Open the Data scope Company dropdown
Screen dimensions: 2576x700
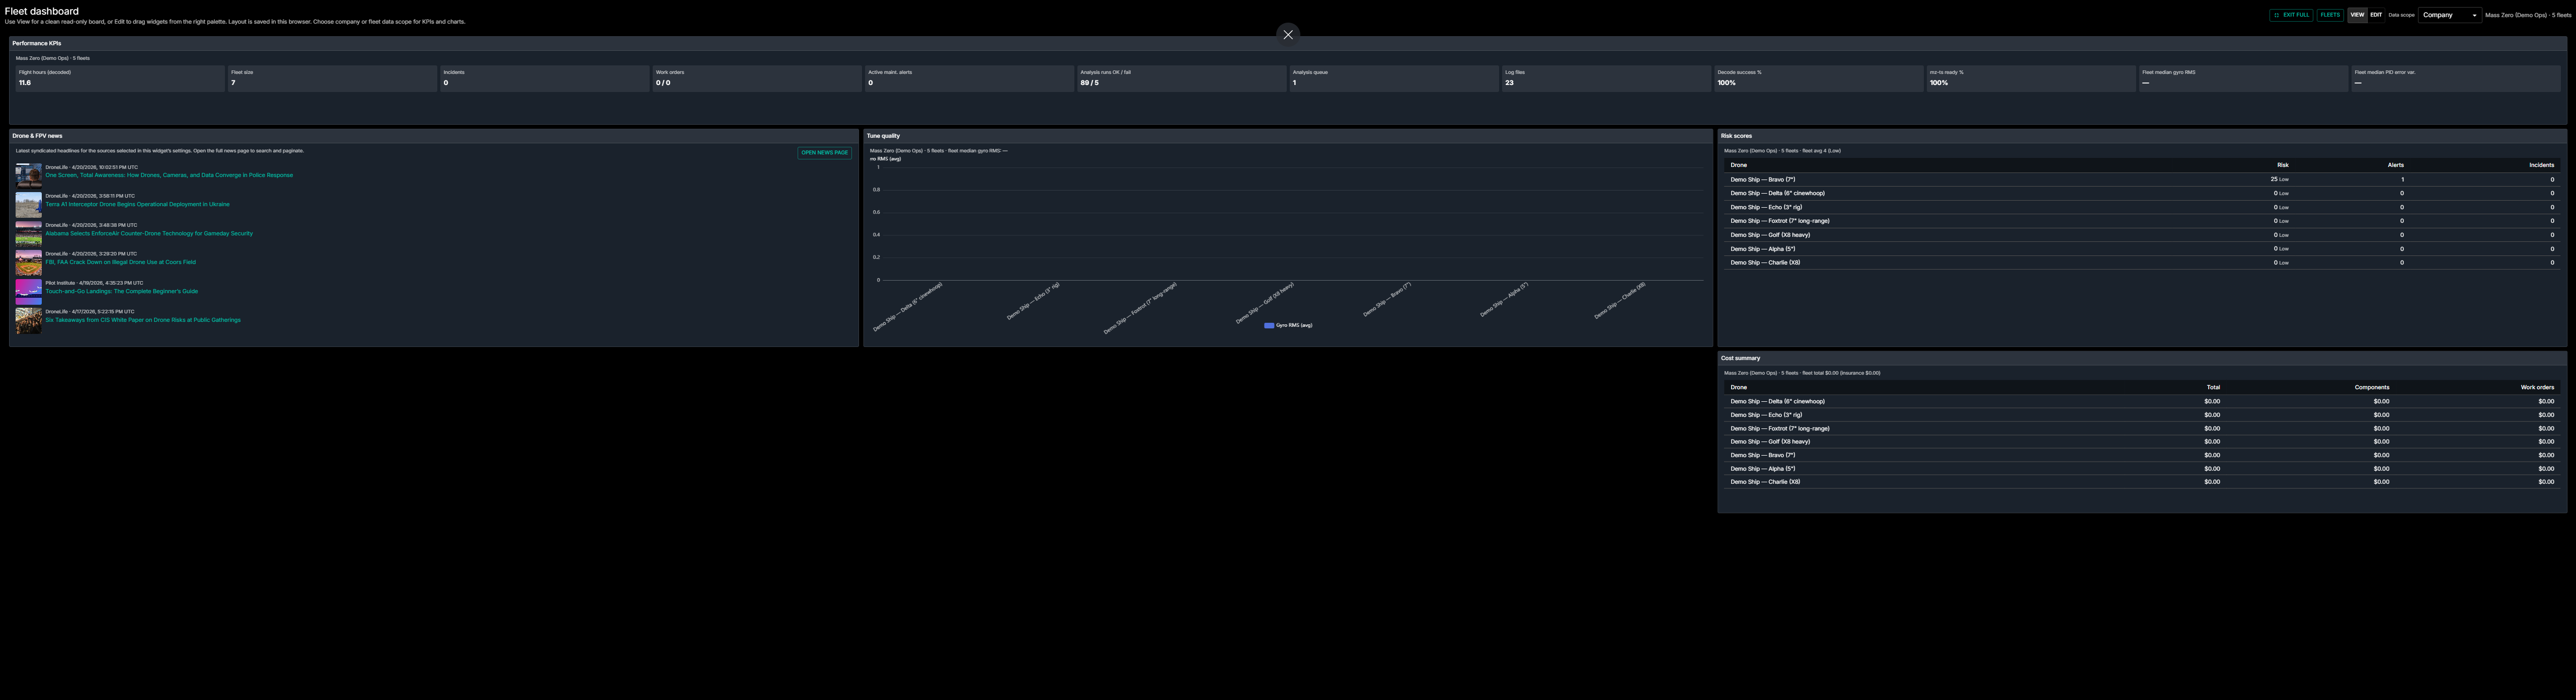pos(2449,15)
